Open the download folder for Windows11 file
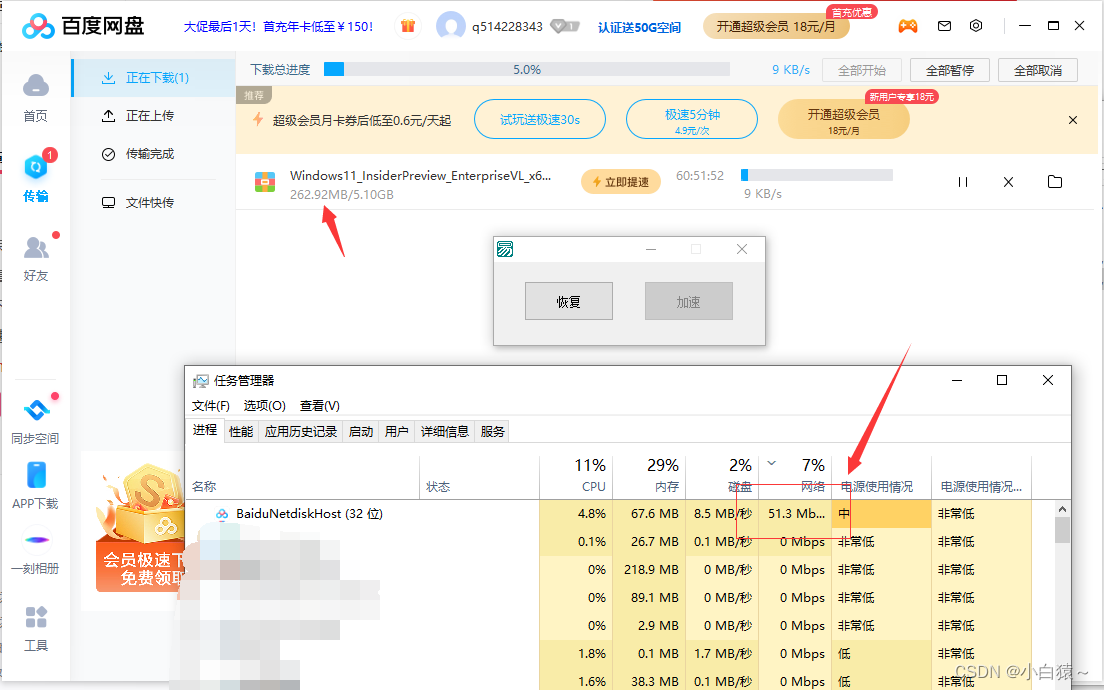Image resolution: width=1104 pixels, height=690 pixels. (1055, 182)
